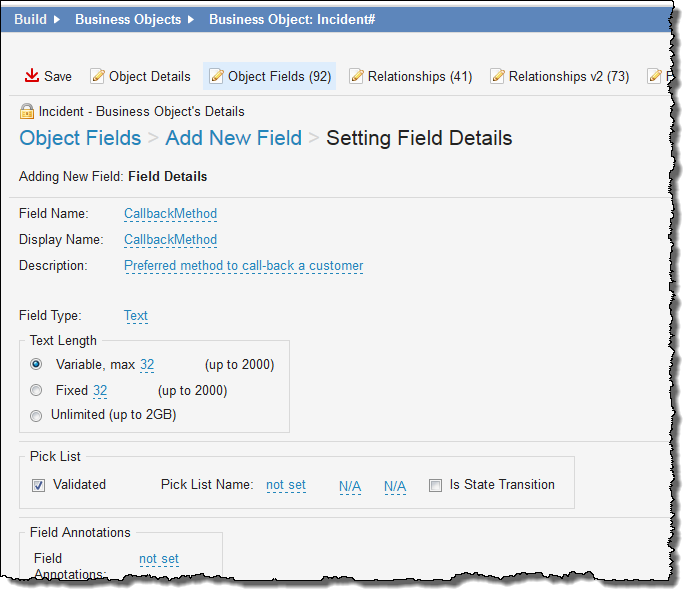Viewport: 691px width, 596px height.
Task: Select the Fixed text length option
Action: (36, 390)
